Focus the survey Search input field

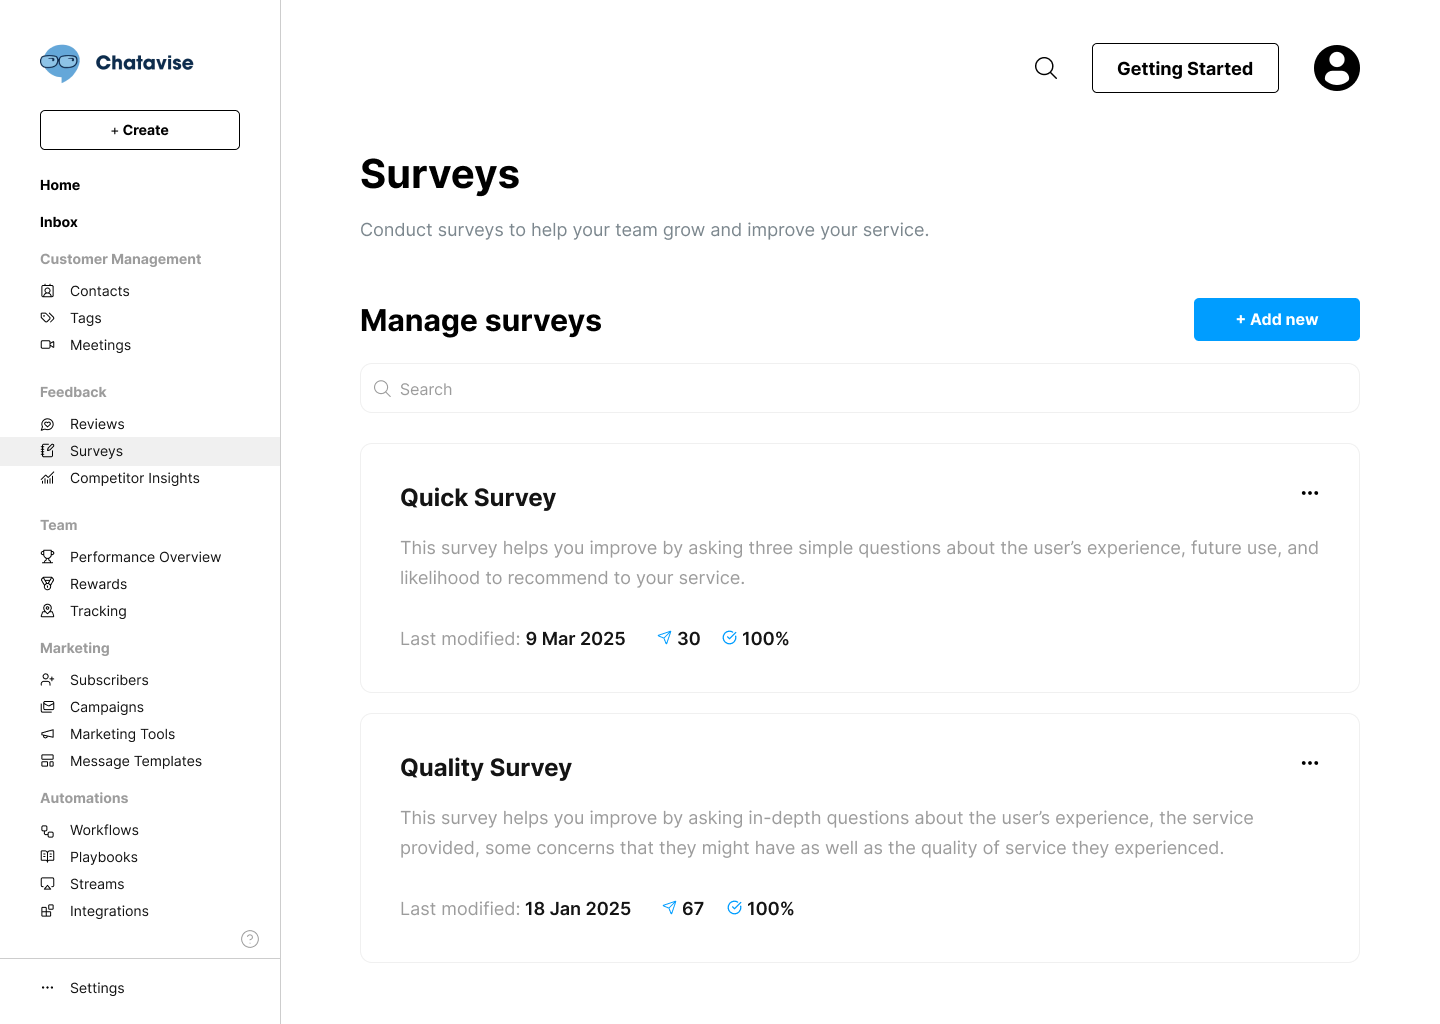coord(860,388)
